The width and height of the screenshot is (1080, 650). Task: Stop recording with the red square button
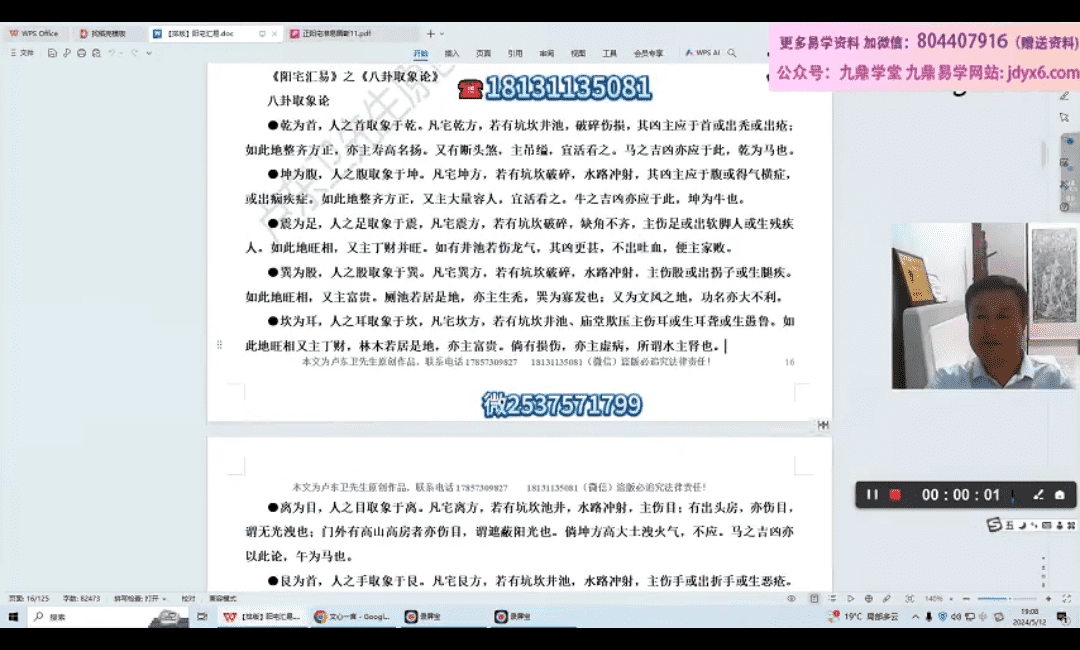click(895, 495)
